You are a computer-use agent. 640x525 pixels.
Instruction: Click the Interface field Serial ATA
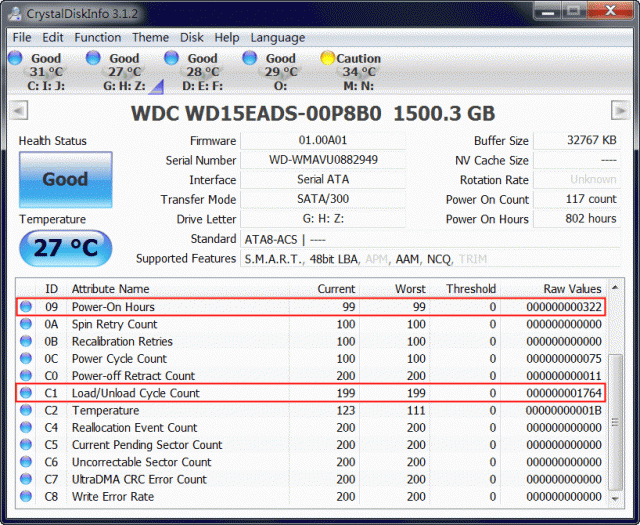click(322, 180)
